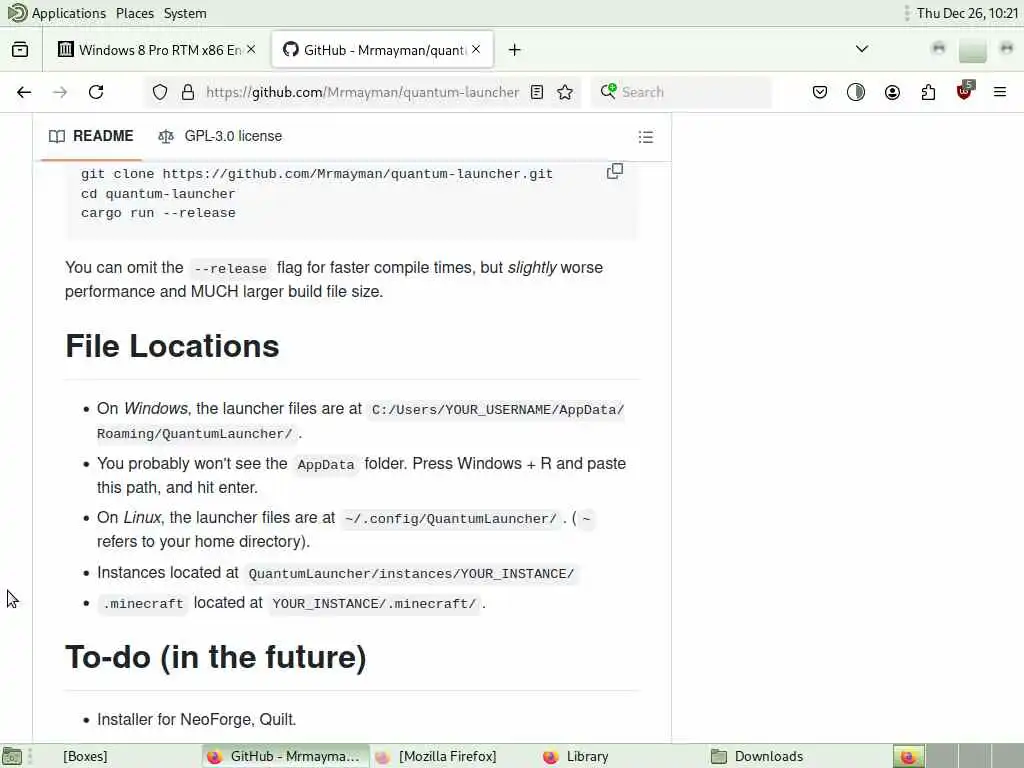Close the GitHub quantum-launcher tab
This screenshot has width=1024, height=768.
click(x=476, y=50)
